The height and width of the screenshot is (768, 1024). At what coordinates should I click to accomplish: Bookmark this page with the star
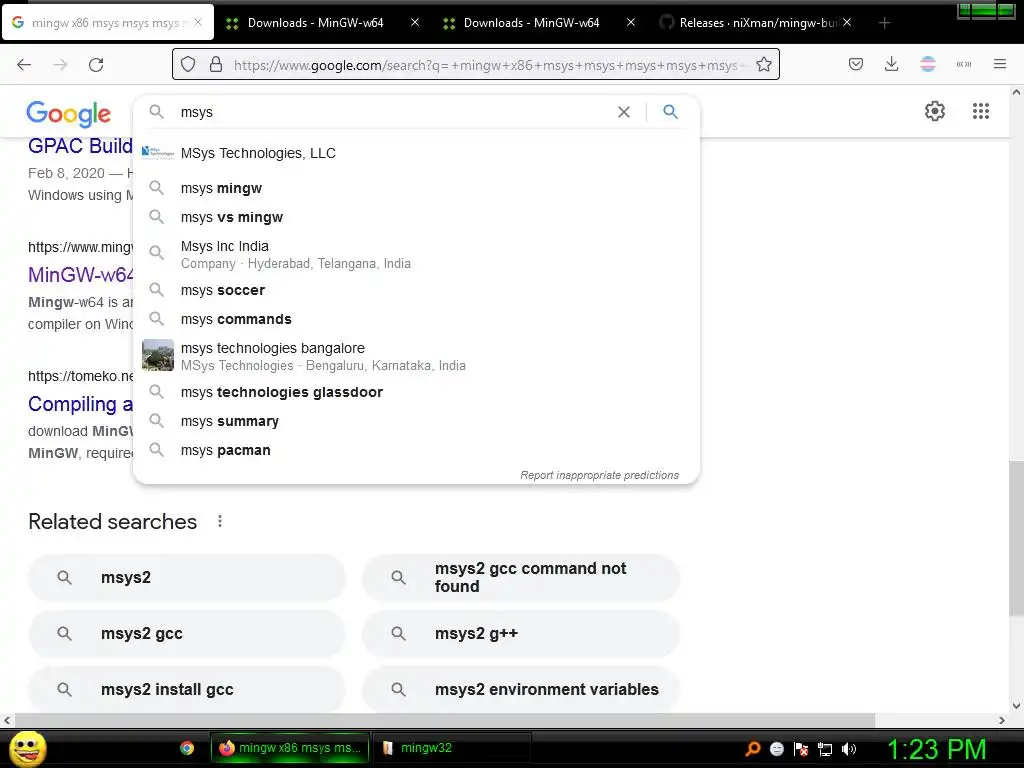point(763,64)
